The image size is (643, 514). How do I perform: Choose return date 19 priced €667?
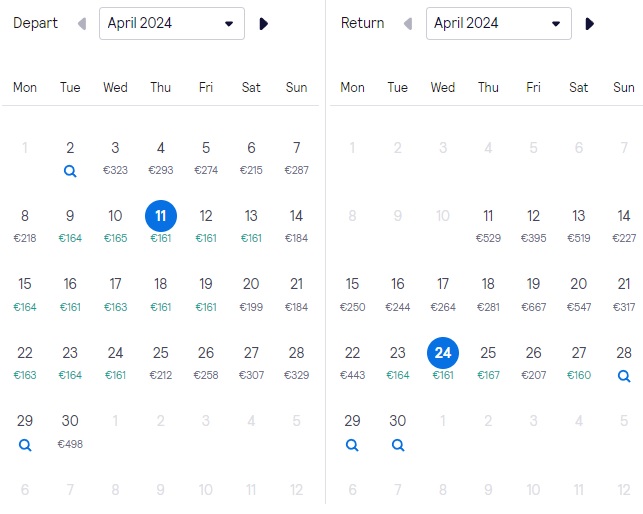pos(533,295)
